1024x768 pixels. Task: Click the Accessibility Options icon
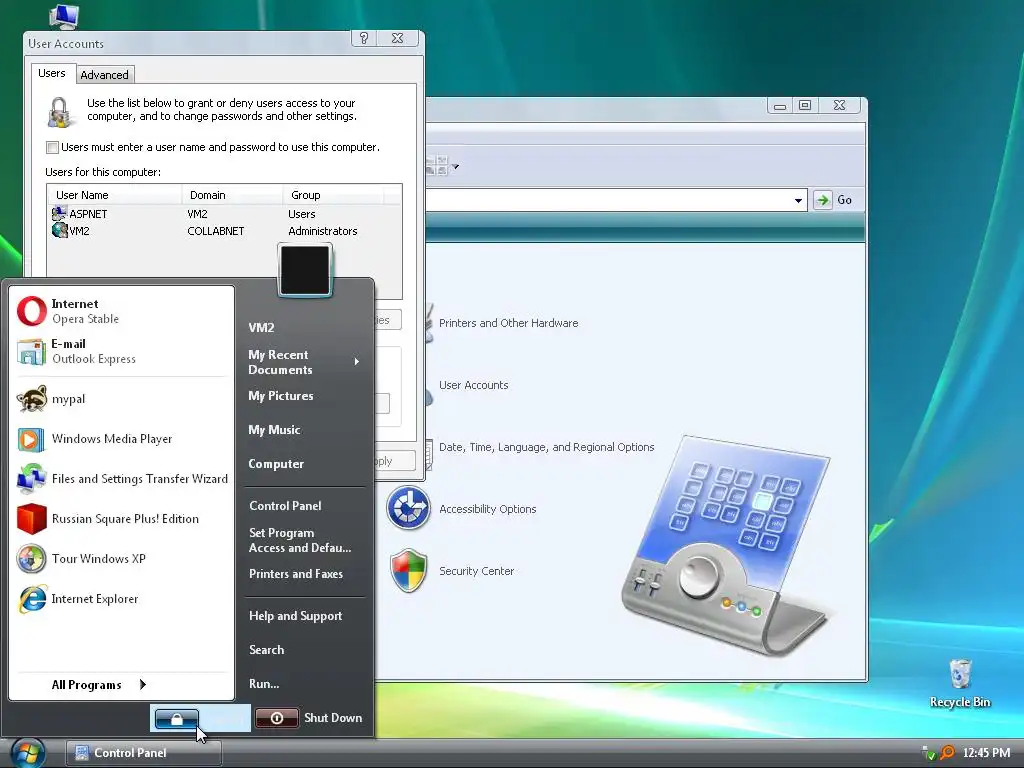click(x=408, y=508)
